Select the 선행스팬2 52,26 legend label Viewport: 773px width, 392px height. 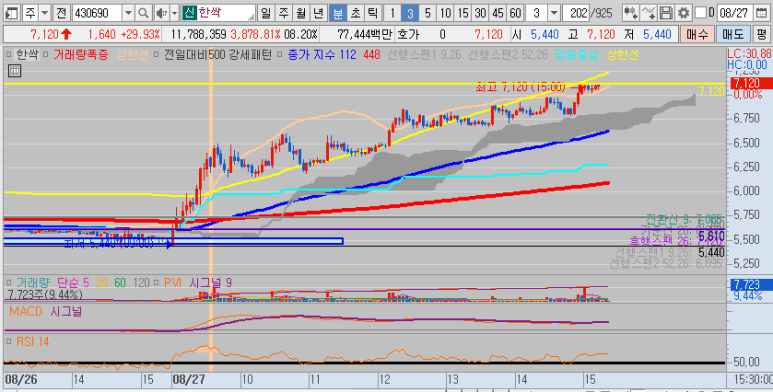[x=508, y=55]
